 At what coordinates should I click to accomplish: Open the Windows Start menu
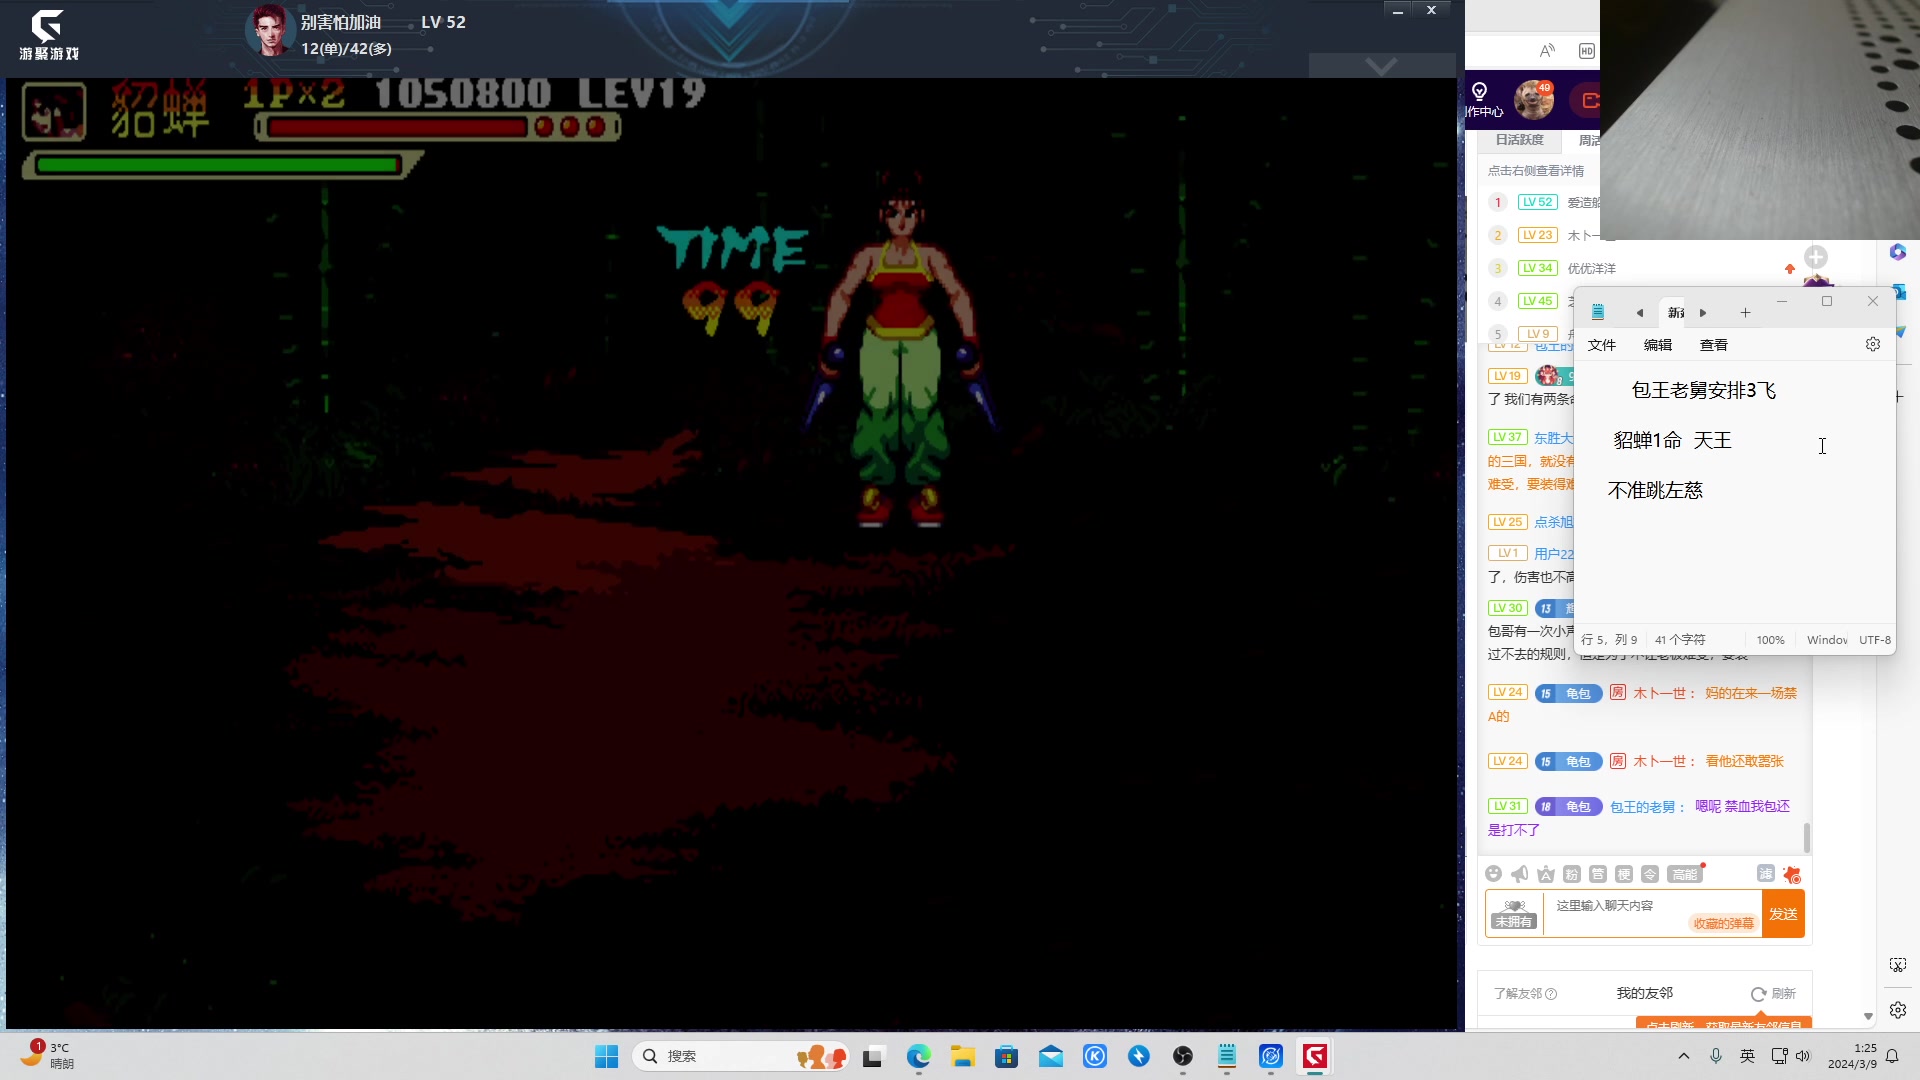tap(606, 1056)
